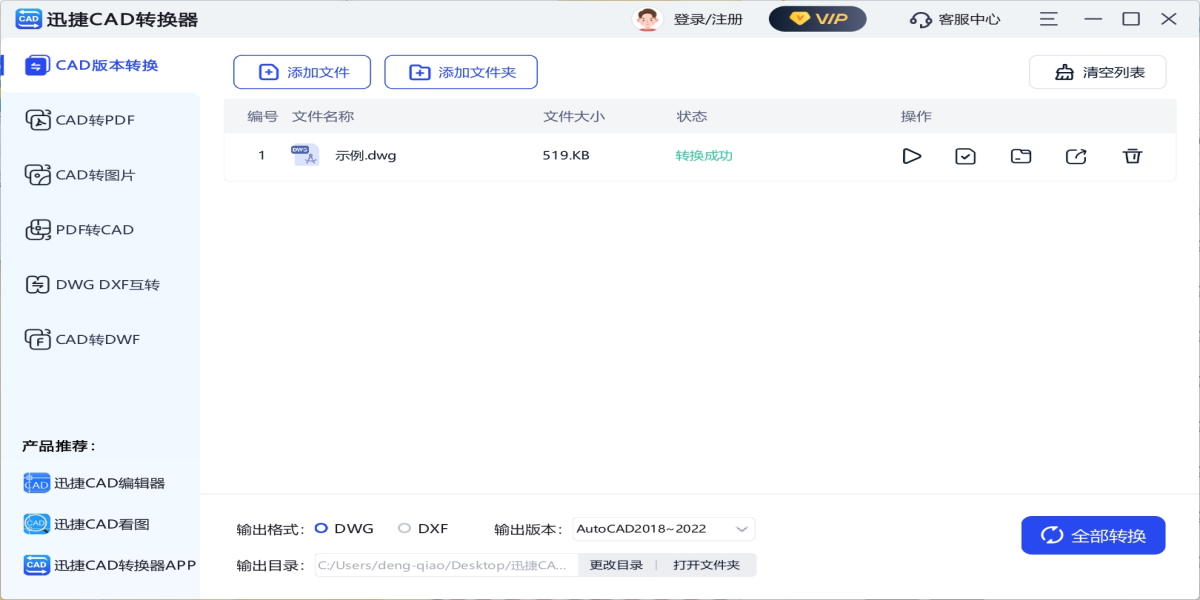Screen dimensions: 1200x600
Task: Click 清空列表 to clear the list
Action: click(x=1097, y=72)
